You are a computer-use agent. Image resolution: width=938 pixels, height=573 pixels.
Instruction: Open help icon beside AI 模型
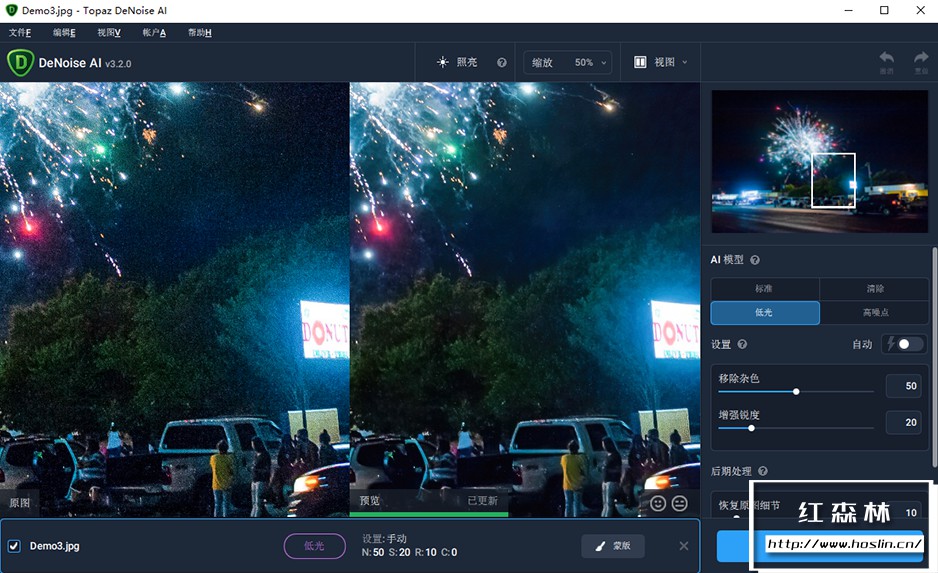[x=755, y=260]
